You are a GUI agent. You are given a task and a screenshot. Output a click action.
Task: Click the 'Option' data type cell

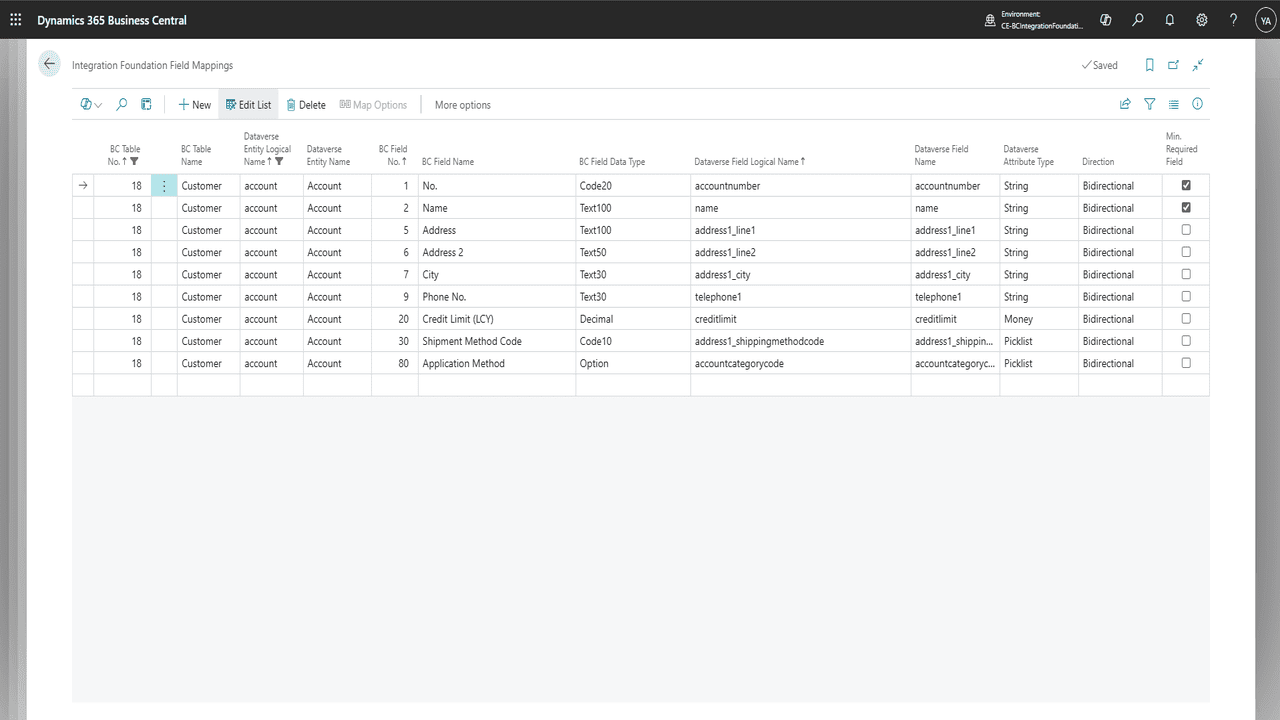pos(633,363)
